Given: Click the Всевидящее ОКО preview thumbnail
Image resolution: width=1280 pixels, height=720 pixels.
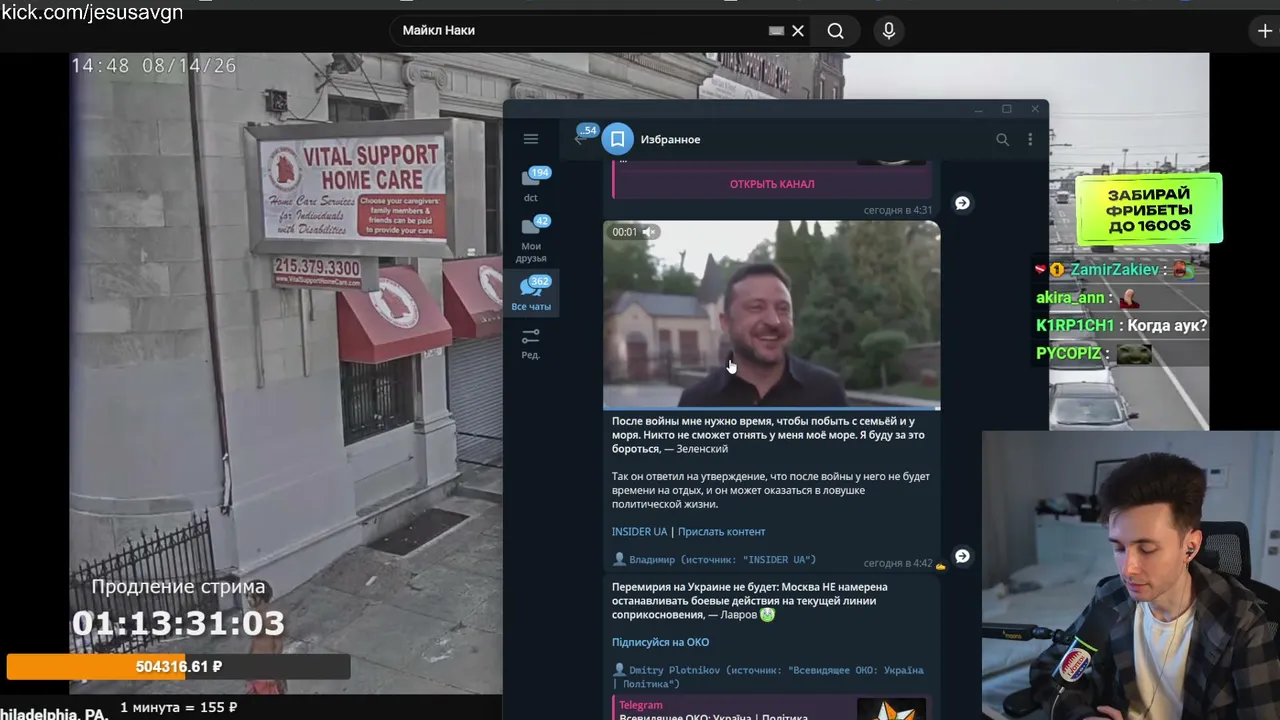Looking at the screenshot, I should (x=891, y=710).
